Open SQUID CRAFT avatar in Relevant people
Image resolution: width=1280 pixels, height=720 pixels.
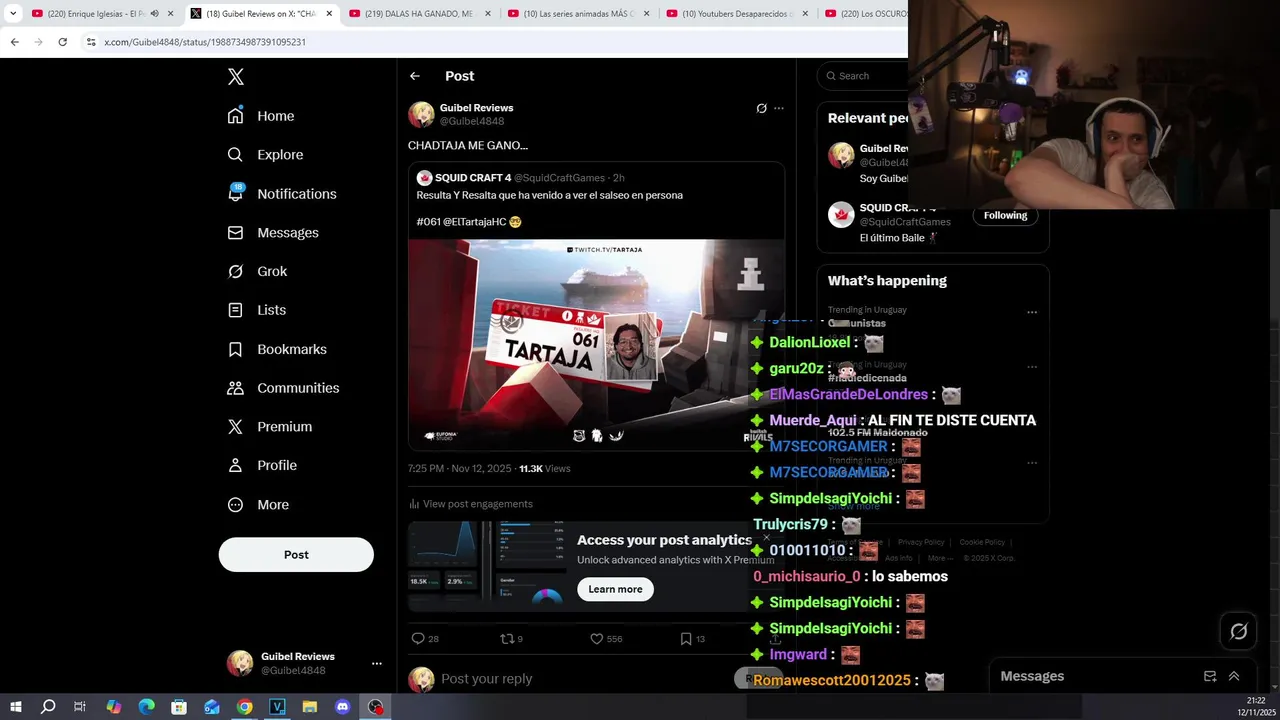tap(841, 214)
